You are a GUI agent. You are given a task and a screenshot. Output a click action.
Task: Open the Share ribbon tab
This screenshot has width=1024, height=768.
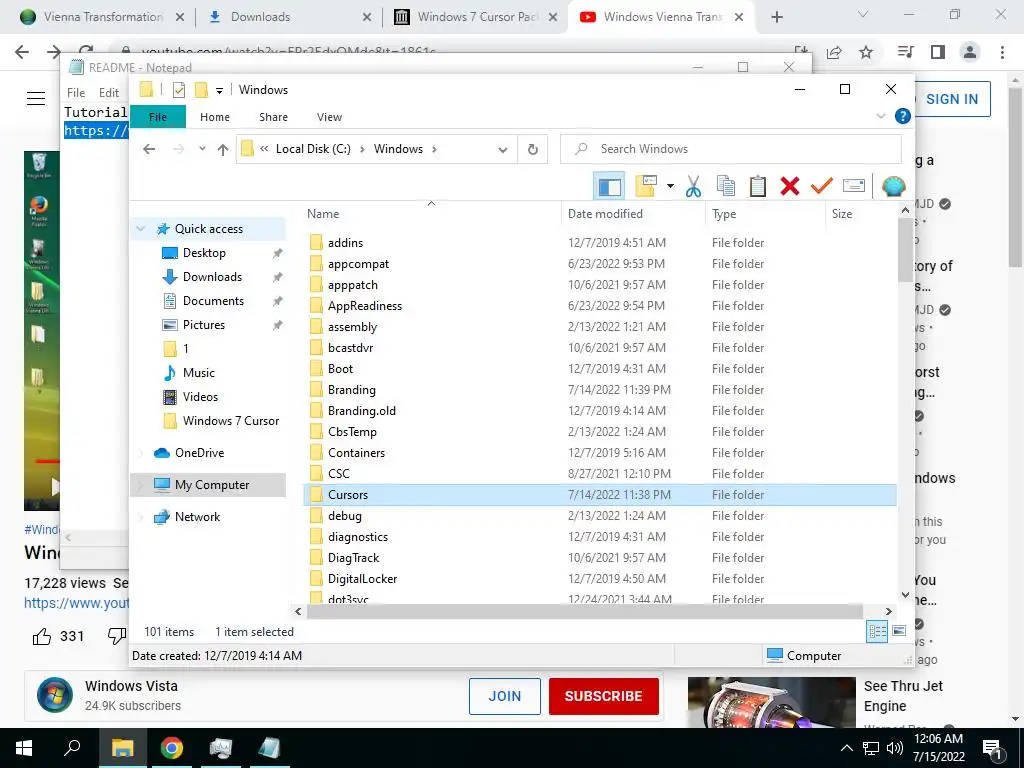[x=273, y=117]
